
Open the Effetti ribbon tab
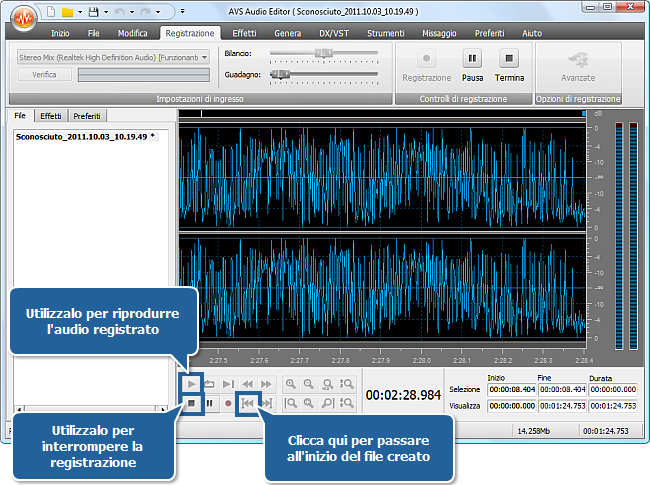(244, 33)
